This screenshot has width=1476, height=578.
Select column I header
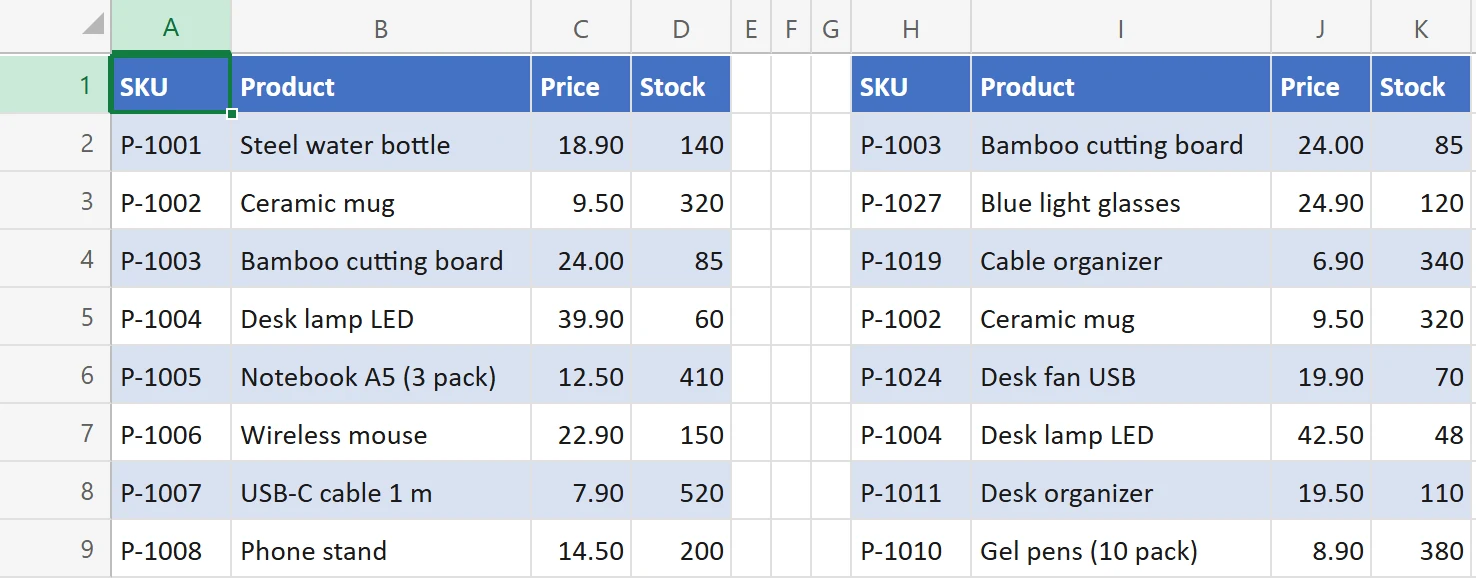1121,27
